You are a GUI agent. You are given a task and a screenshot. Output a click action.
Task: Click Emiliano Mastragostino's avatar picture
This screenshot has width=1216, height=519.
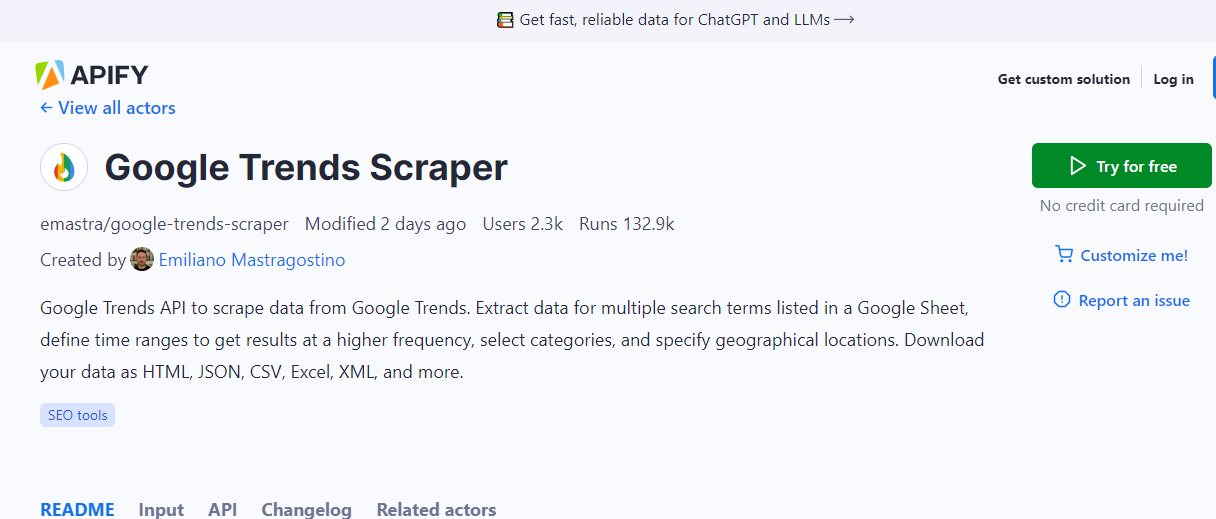pos(142,260)
